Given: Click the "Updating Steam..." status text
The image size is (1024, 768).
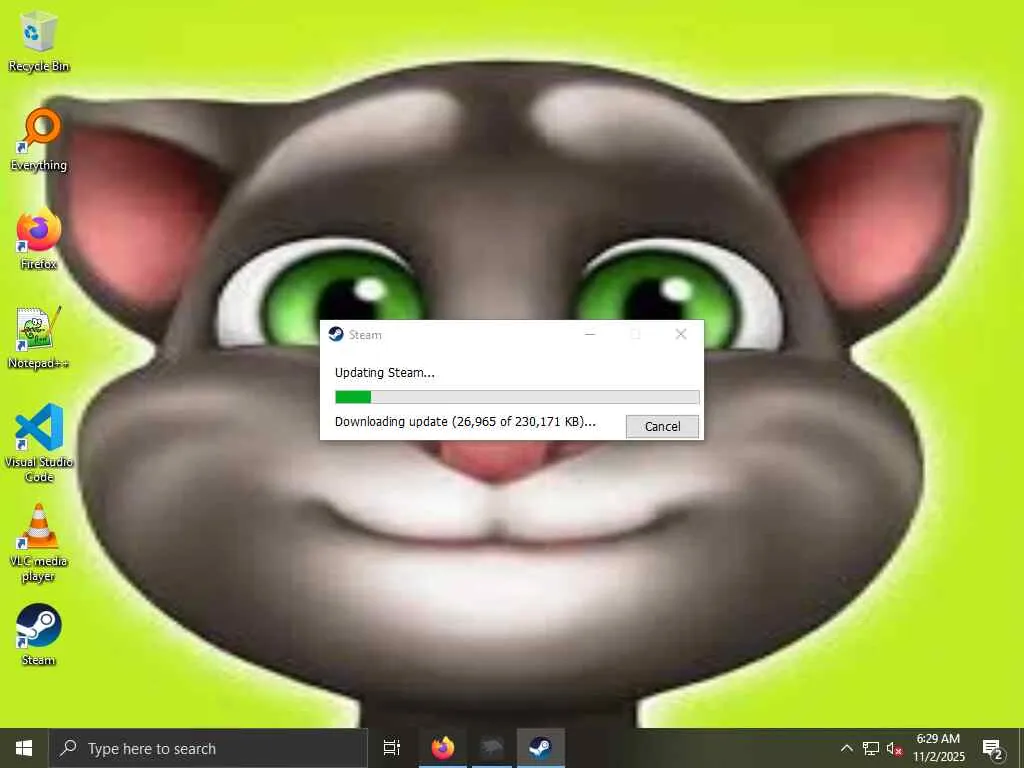Looking at the screenshot, I should (x=385, y=373).
